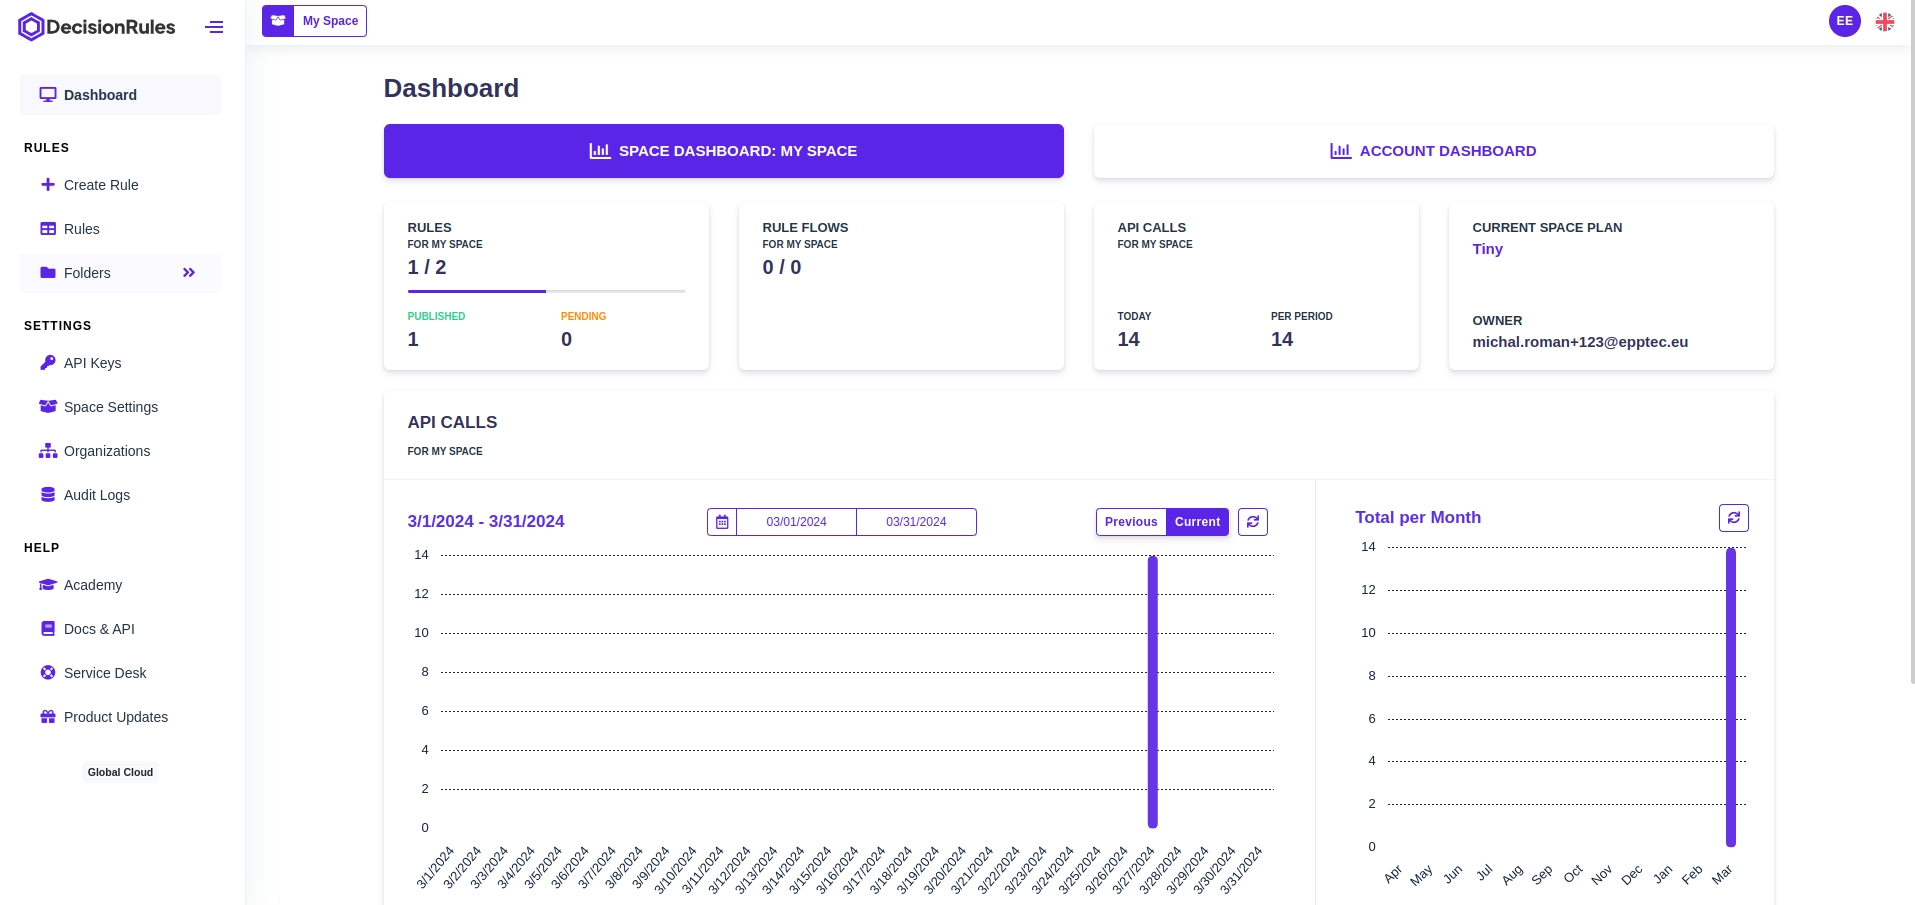Expand the Folders panel with the double chevron

coord(189,273)
